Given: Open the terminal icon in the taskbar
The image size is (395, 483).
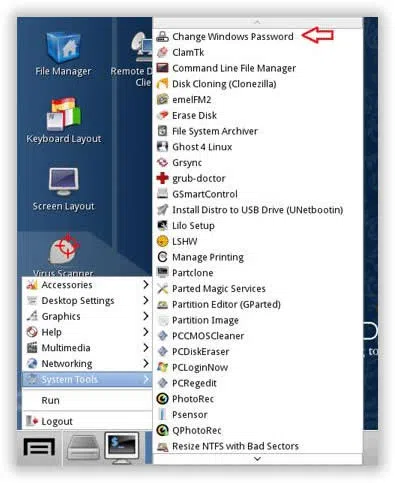Looking at the screenshot, I should tap(122, 447).
